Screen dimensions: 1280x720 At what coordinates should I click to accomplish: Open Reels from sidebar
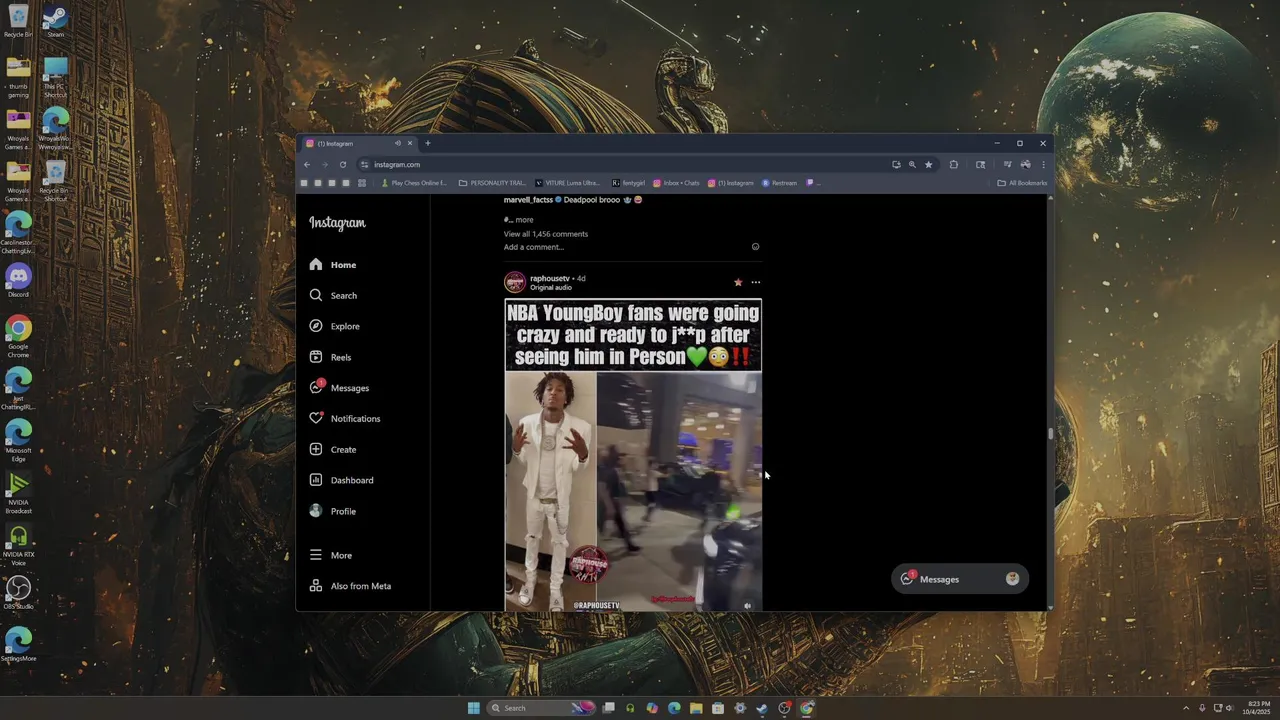click(330, 357)
